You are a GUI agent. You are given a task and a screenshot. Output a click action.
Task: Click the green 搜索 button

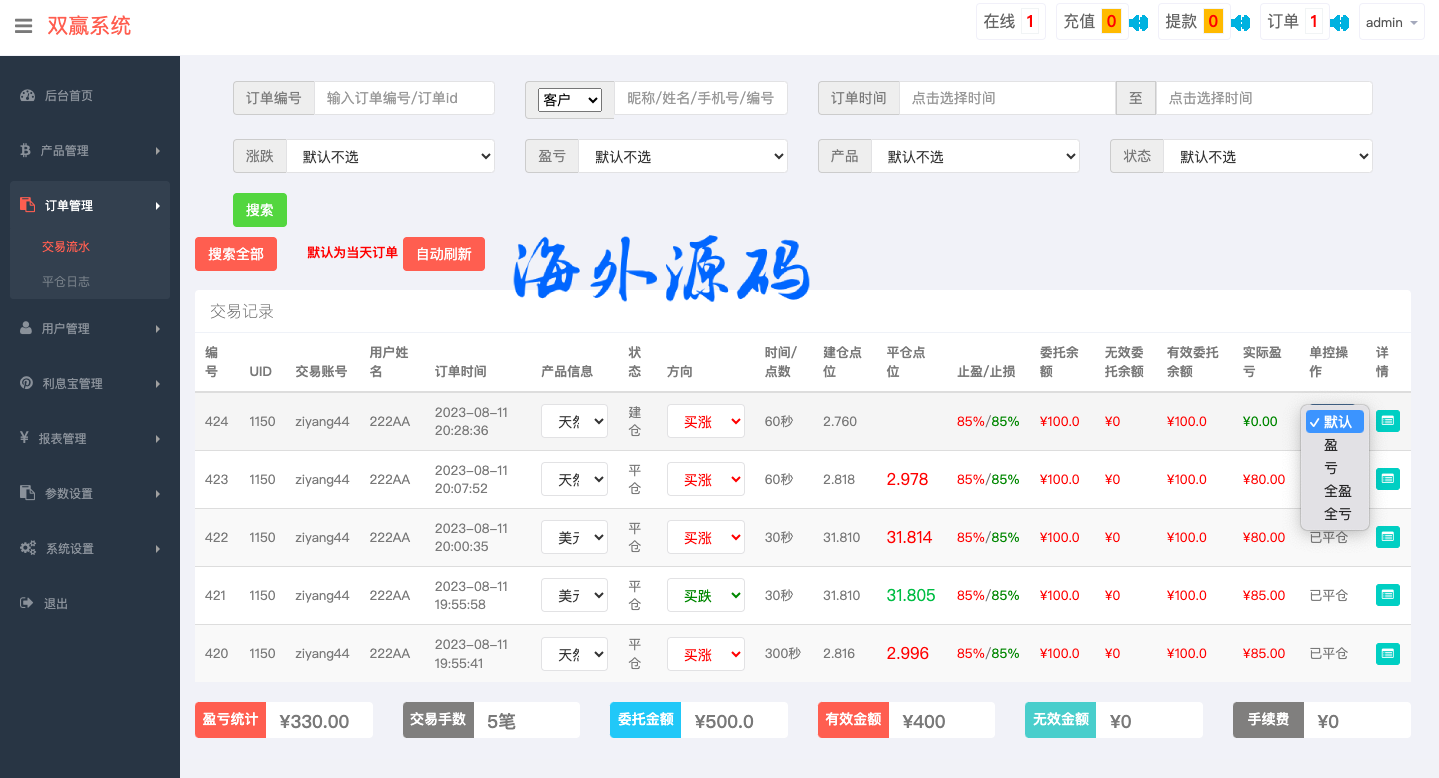[259, 210]
